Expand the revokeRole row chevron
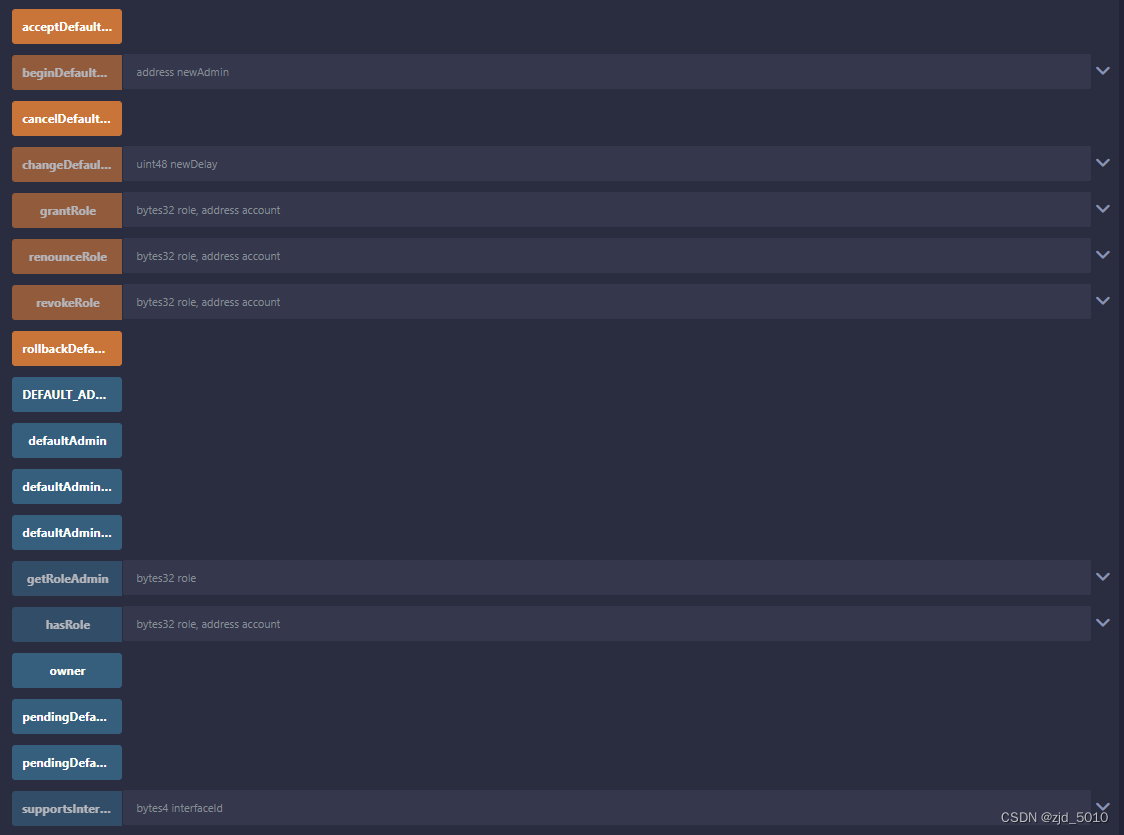The height and width of the screenshot is (835, 1124). pyautogui.click(x=1102, y=300)
